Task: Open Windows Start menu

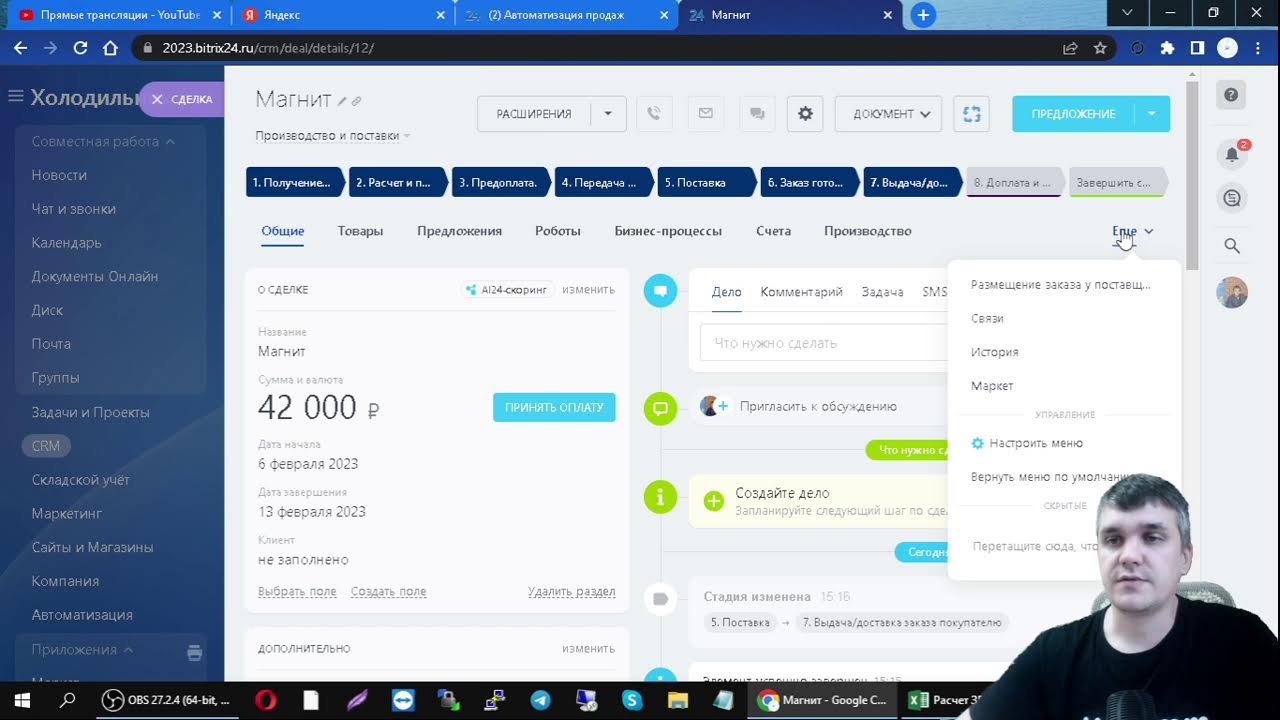Action: click(22, 700)
